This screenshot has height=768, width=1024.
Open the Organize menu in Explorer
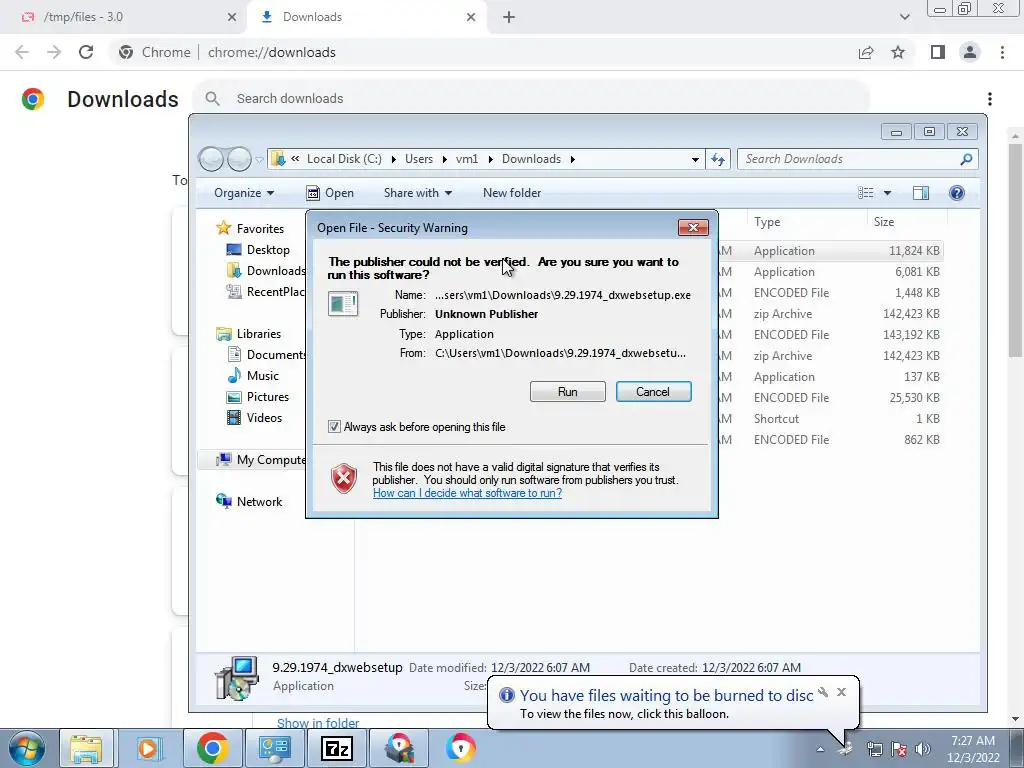click(244, 193)
